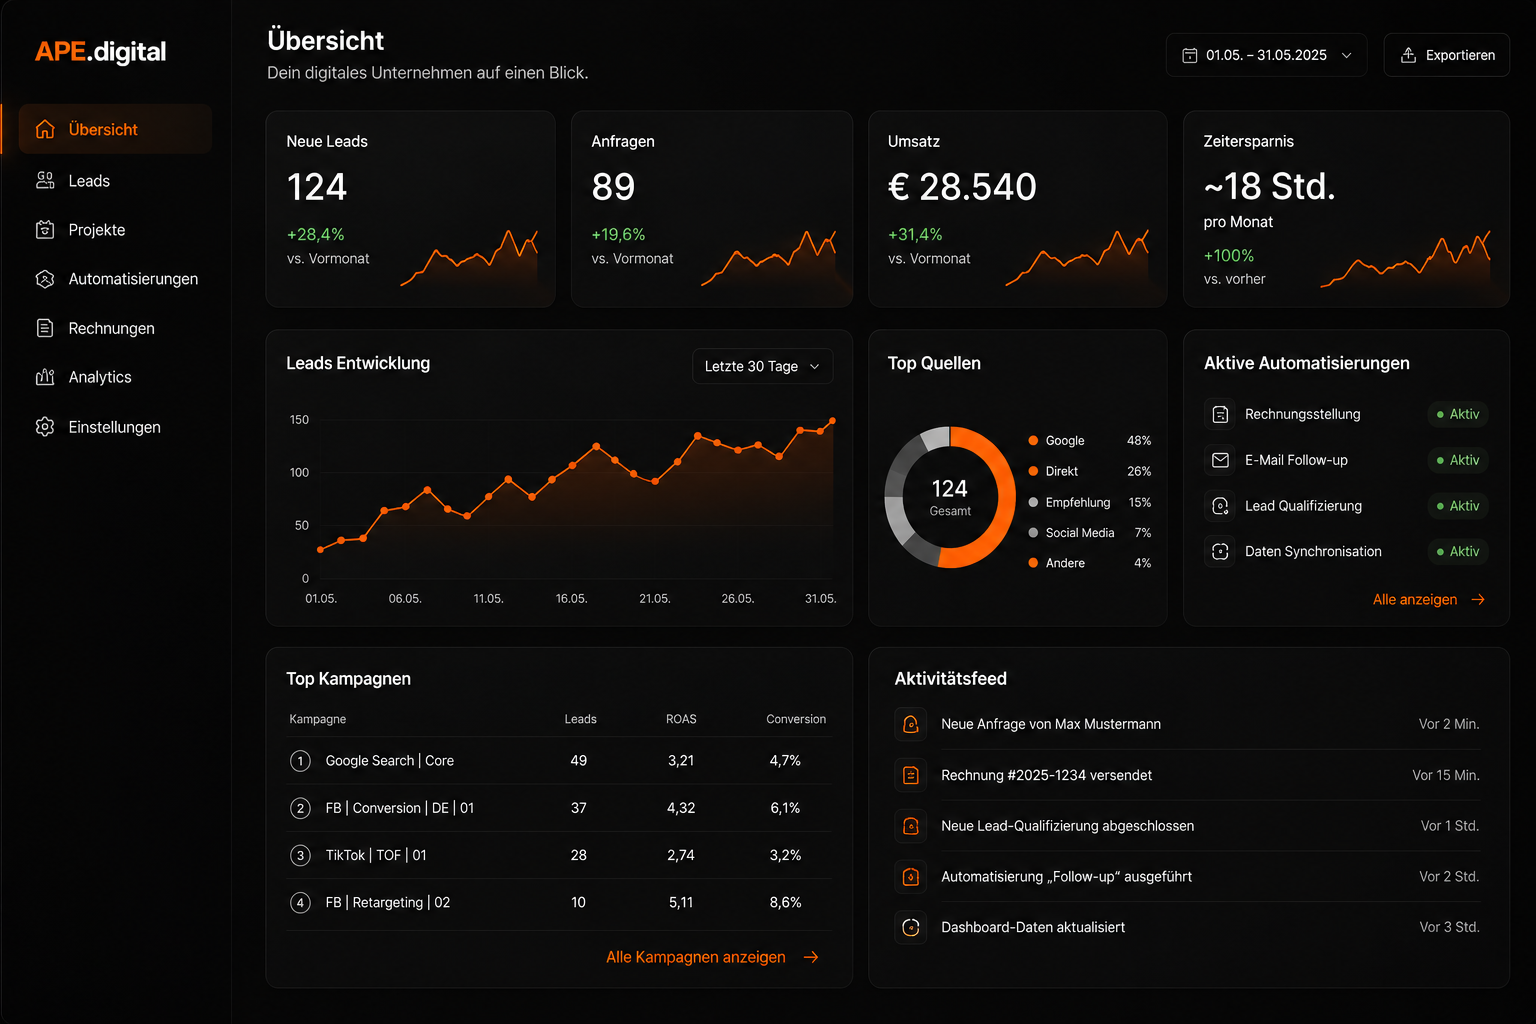
Task: Select the Google Search | Core campaign row
Action: (559, 761)
